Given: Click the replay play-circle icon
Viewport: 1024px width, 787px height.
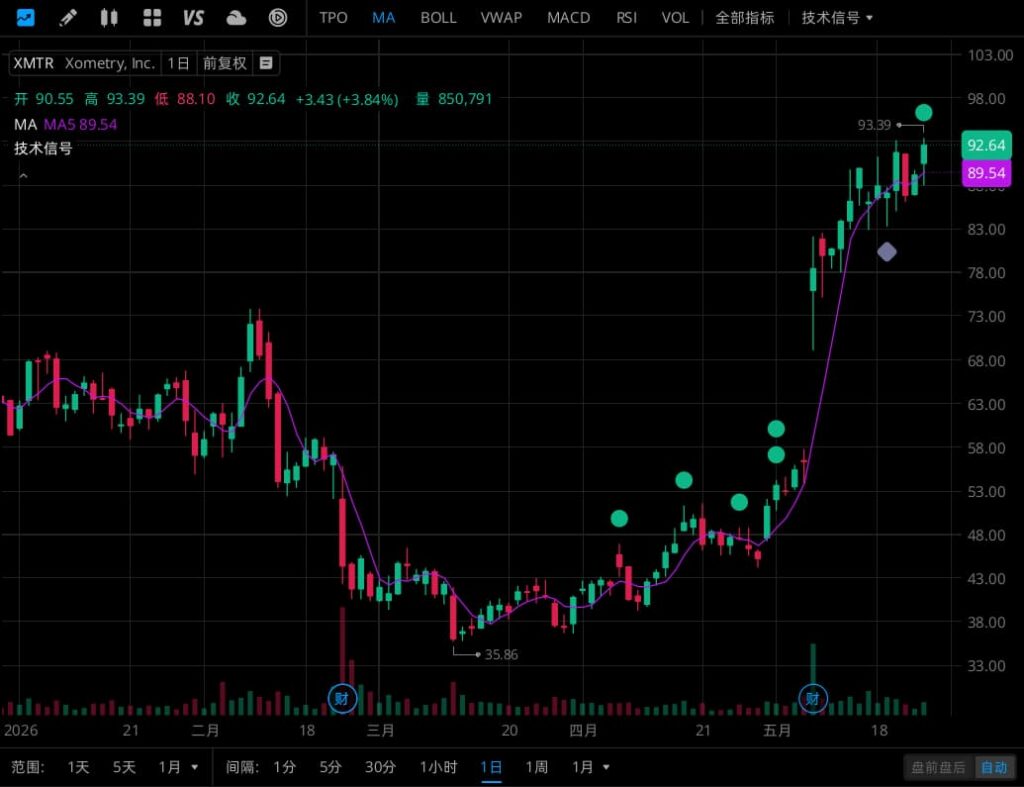Looking at the screenshot, I should (278, 18).
